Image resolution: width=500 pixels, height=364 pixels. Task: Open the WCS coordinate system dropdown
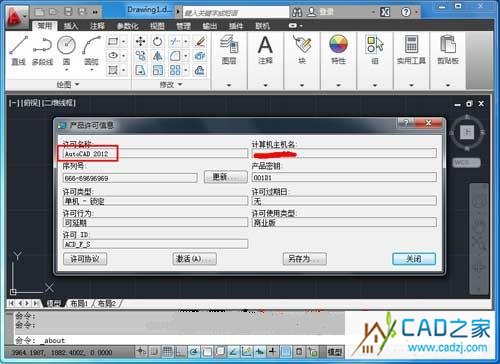(x=467, y=163)
